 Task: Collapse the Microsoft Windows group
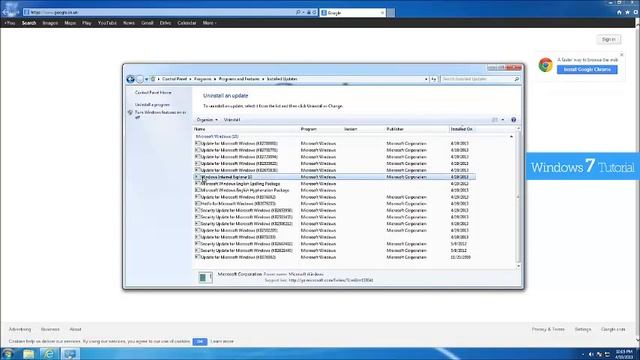511,137
